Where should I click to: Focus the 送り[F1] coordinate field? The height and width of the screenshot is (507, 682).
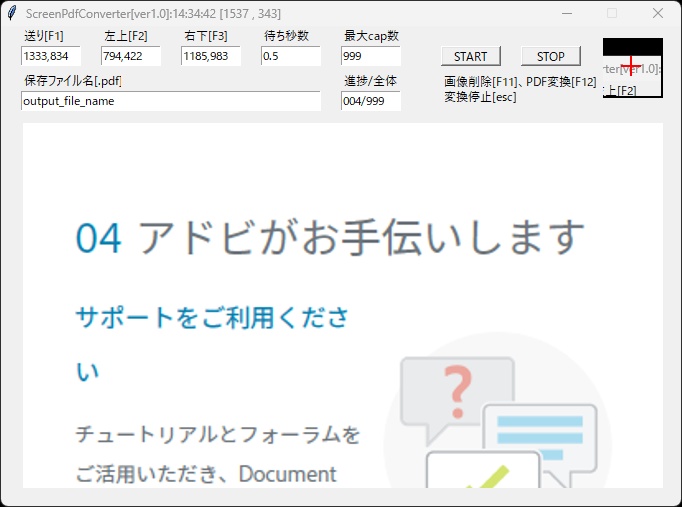click(x=50, y=56)
